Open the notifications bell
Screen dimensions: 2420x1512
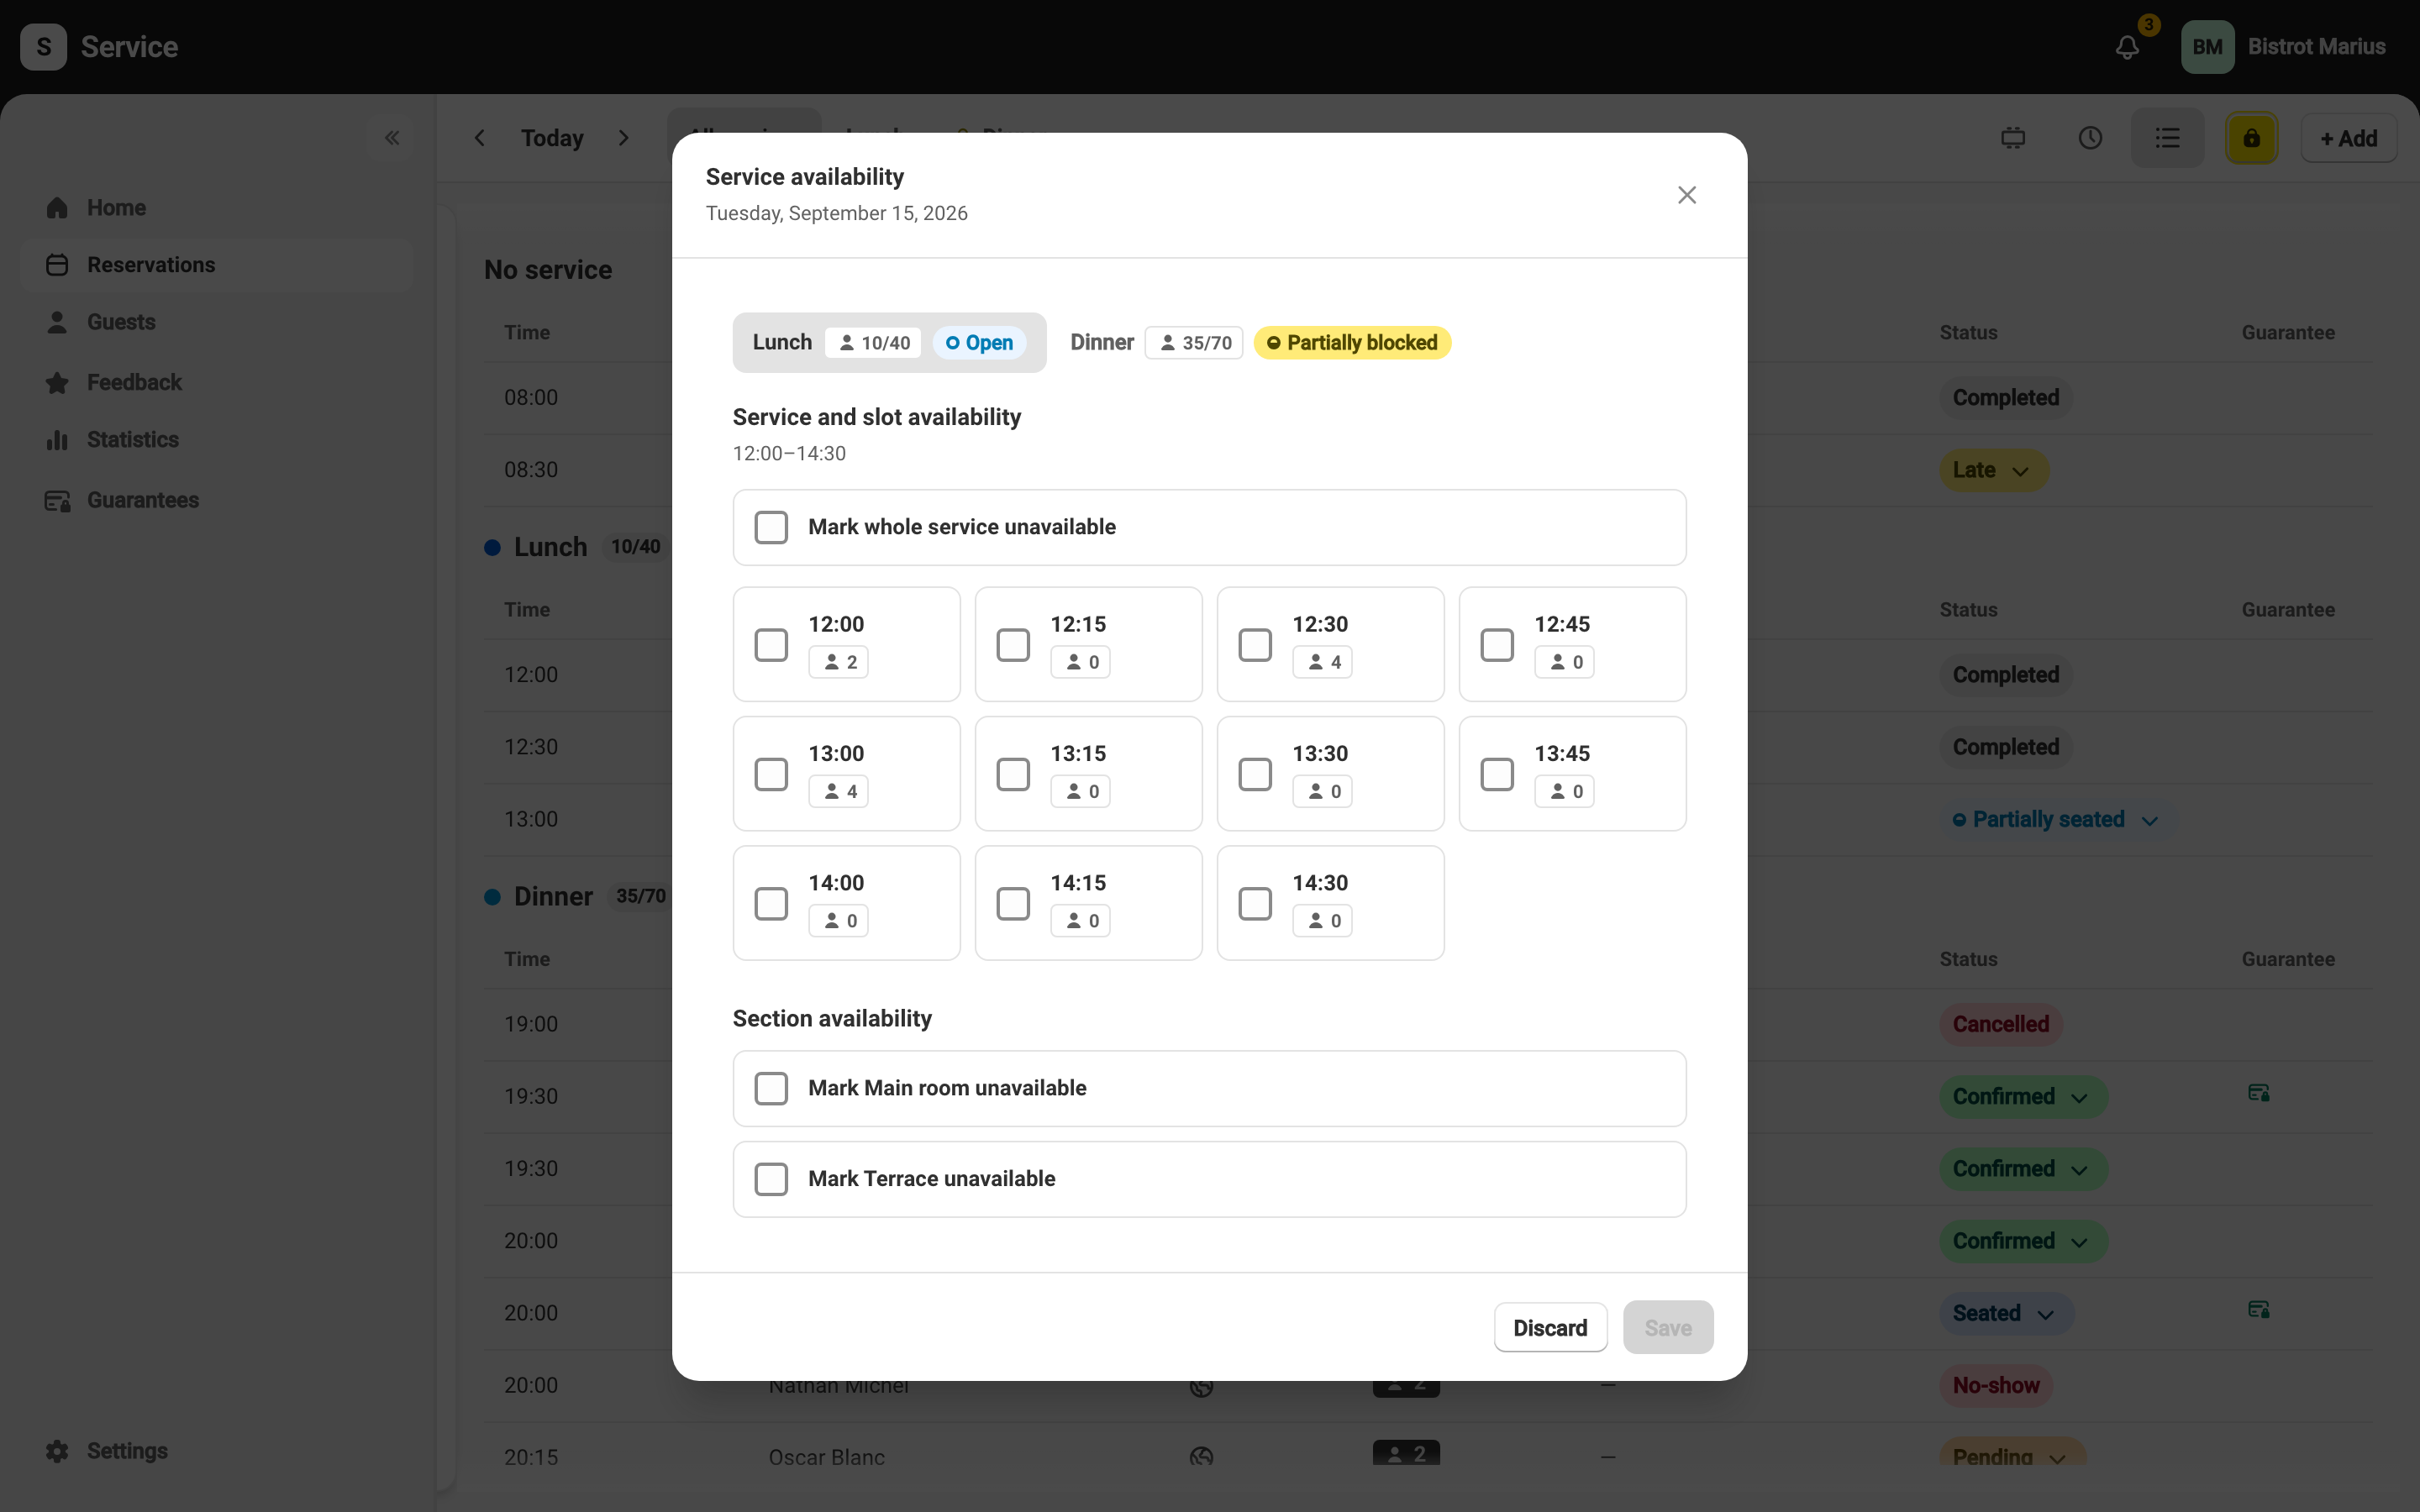coord(2127,47)
